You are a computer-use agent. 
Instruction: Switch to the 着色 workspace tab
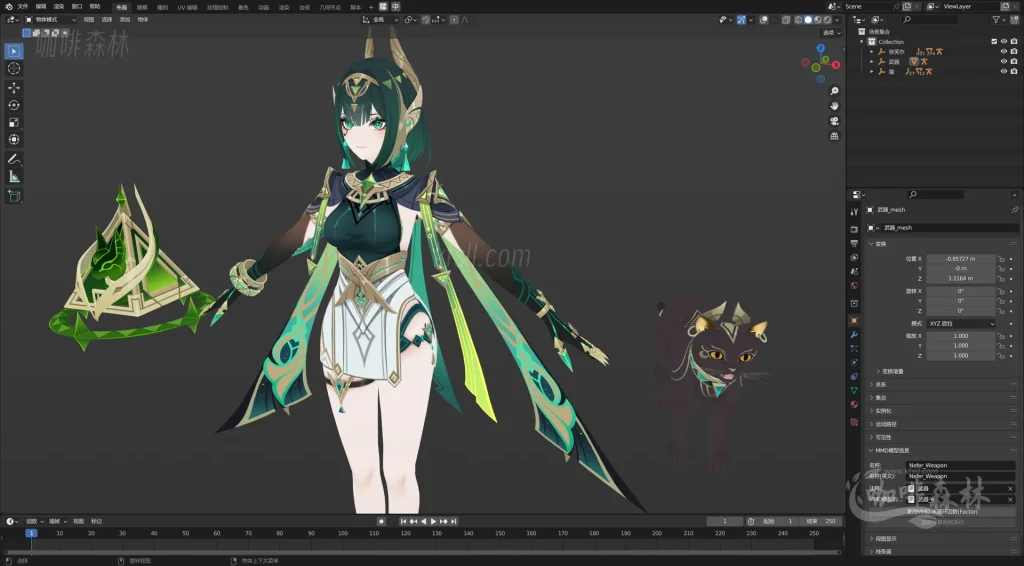point(243,7)
